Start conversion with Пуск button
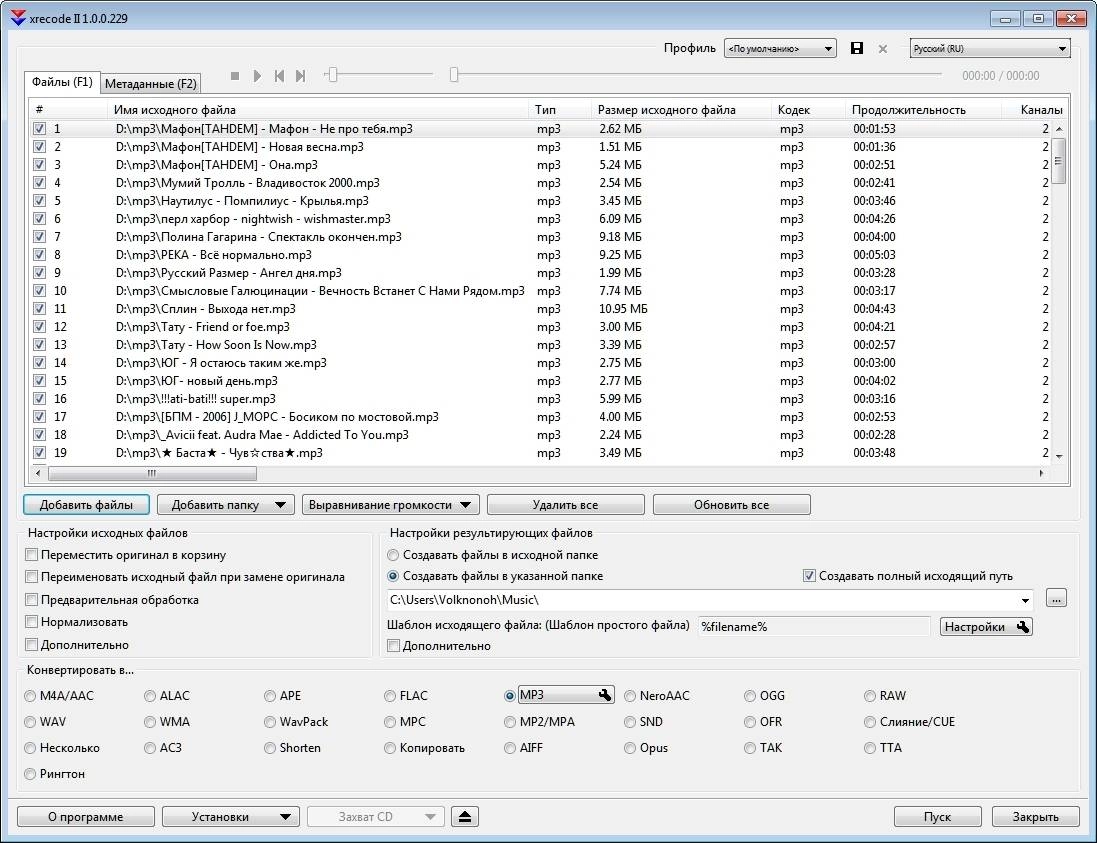Screen dimensions: 1097x843 click(x=937, y=816)
